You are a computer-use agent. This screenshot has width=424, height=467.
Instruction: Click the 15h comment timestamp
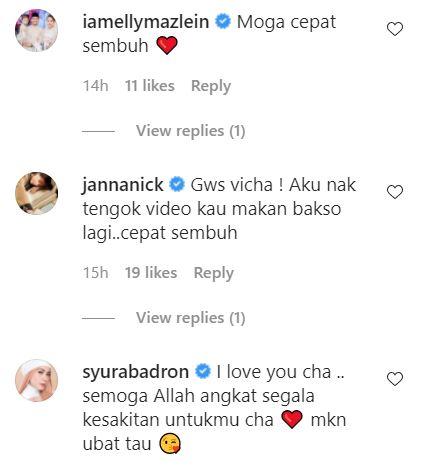[95, 273]
